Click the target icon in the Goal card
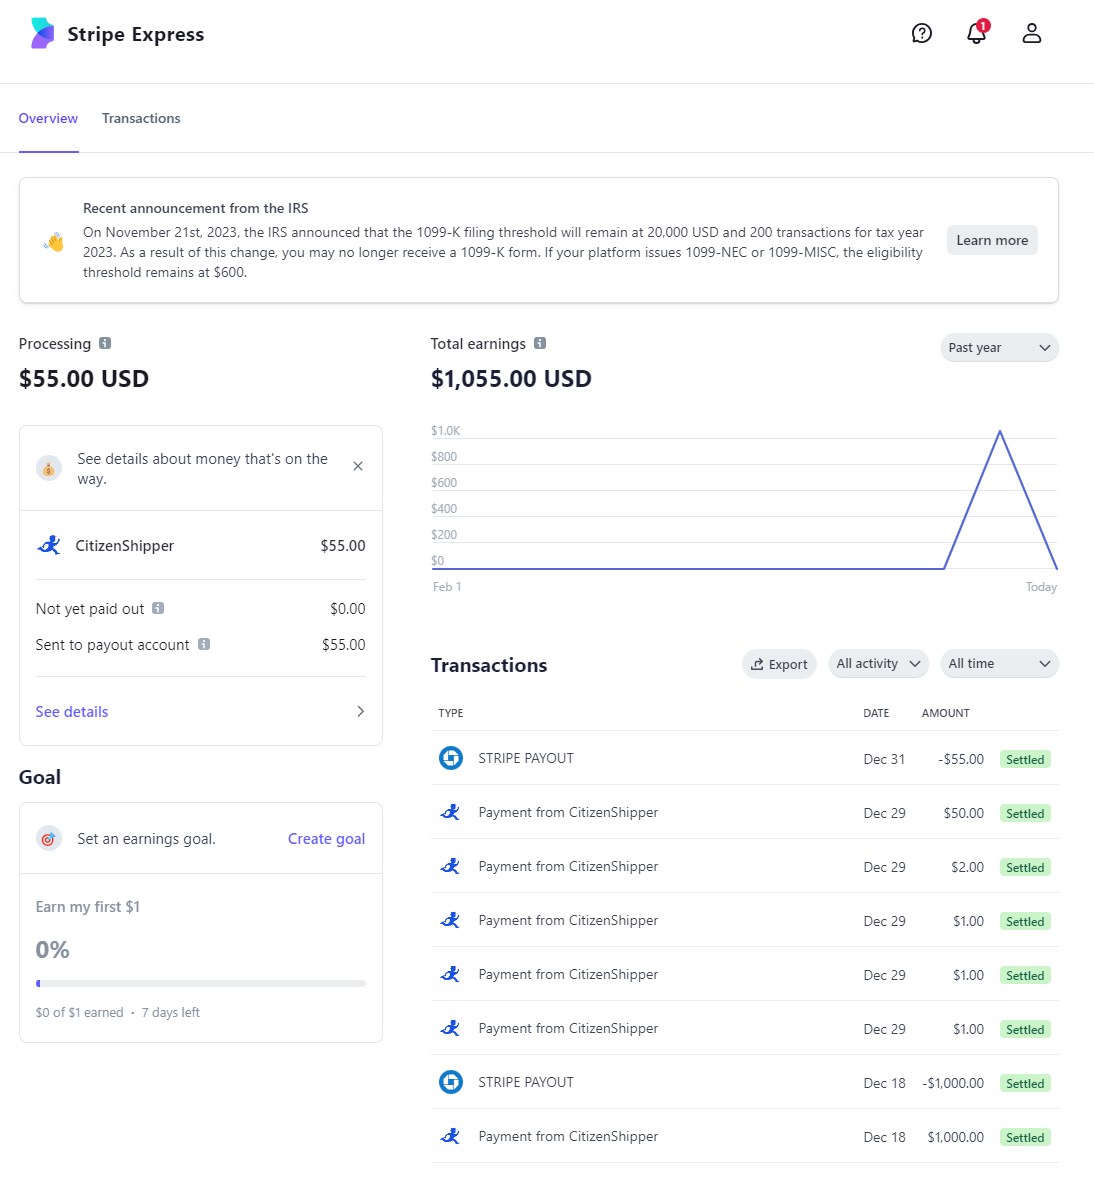 click(48, 838)
